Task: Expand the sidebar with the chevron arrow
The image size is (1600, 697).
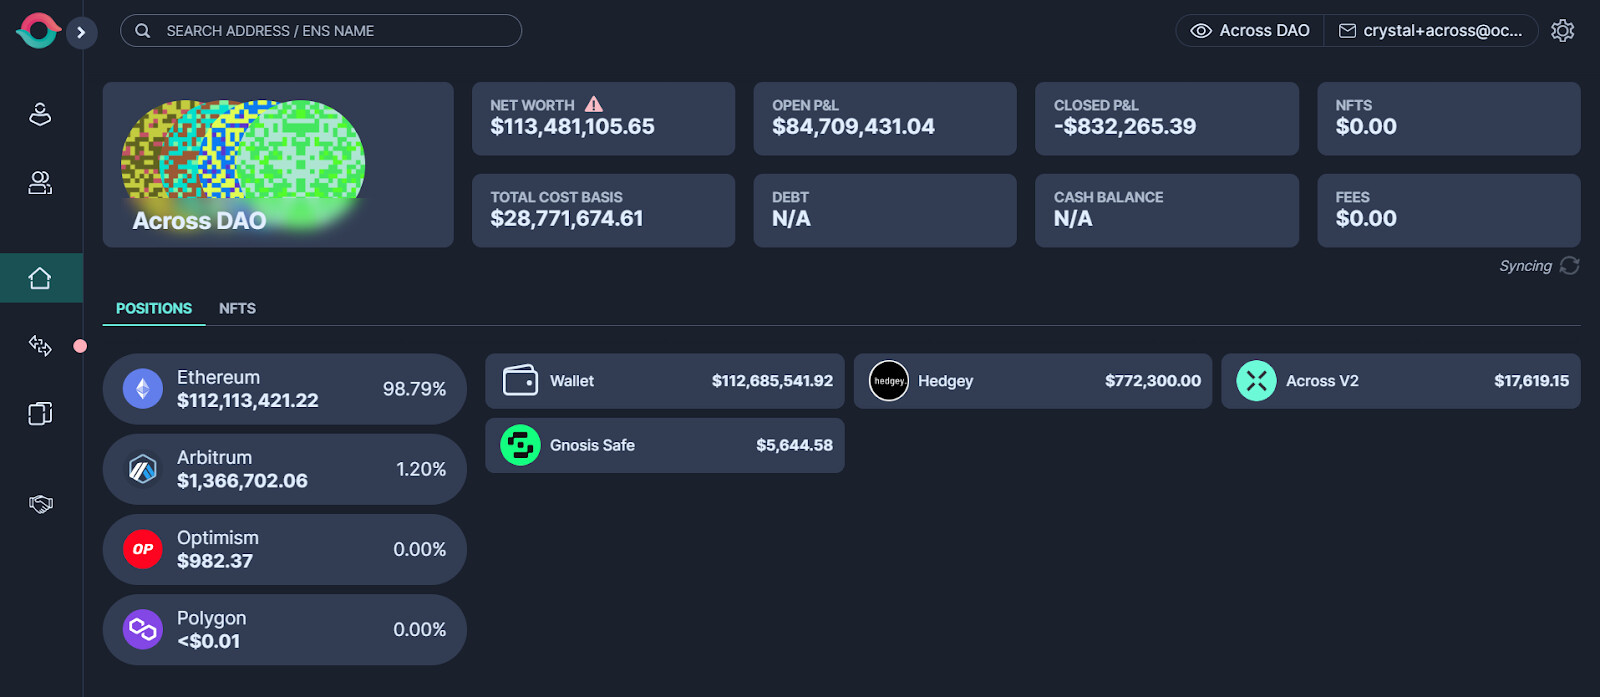Action: tap(81, 32)
